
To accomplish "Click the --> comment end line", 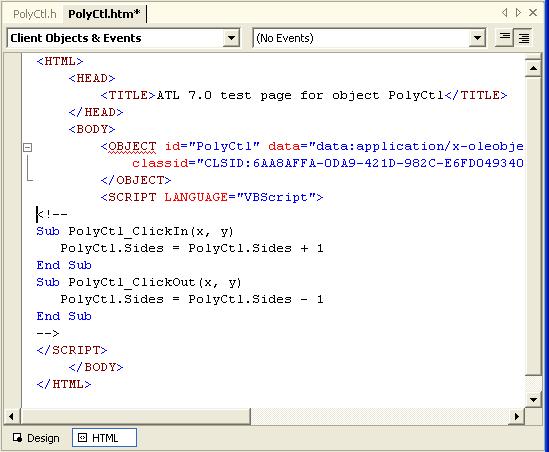I will click(48, 333).
